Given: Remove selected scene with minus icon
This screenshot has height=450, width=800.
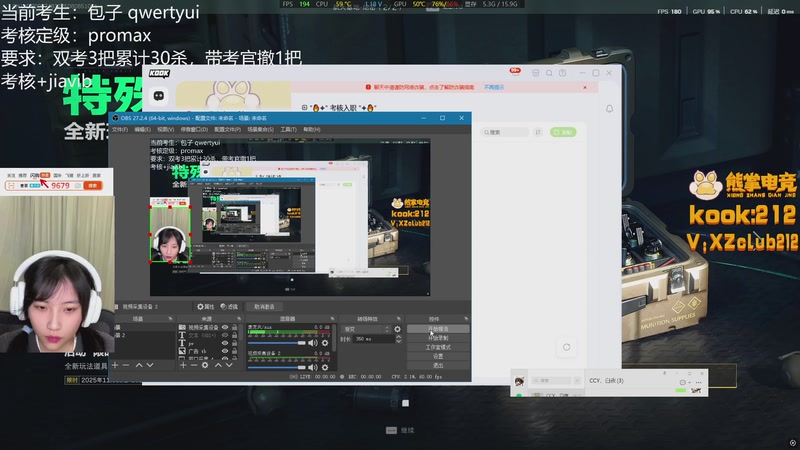Looking at the screenshot, I should 126,365.
